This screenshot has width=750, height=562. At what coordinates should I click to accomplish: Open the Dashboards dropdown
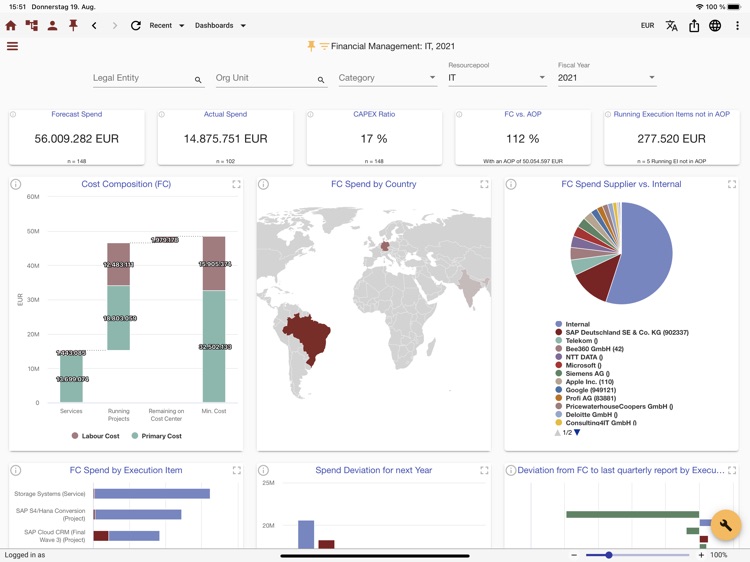(220, 25)
